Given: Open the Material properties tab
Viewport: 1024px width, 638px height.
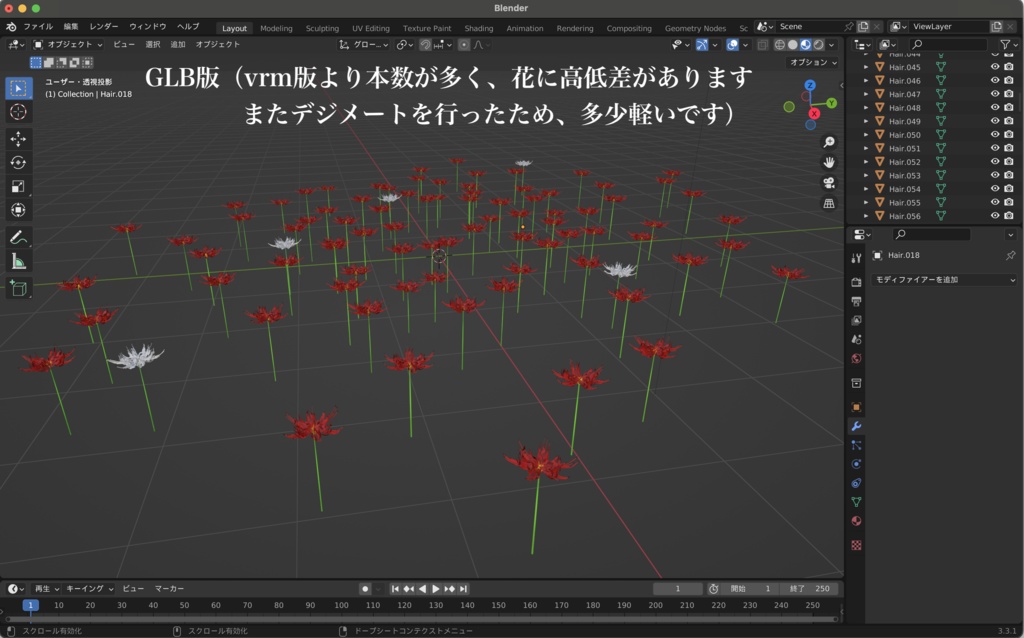Looking at the screenshot, I should [856, 520].
